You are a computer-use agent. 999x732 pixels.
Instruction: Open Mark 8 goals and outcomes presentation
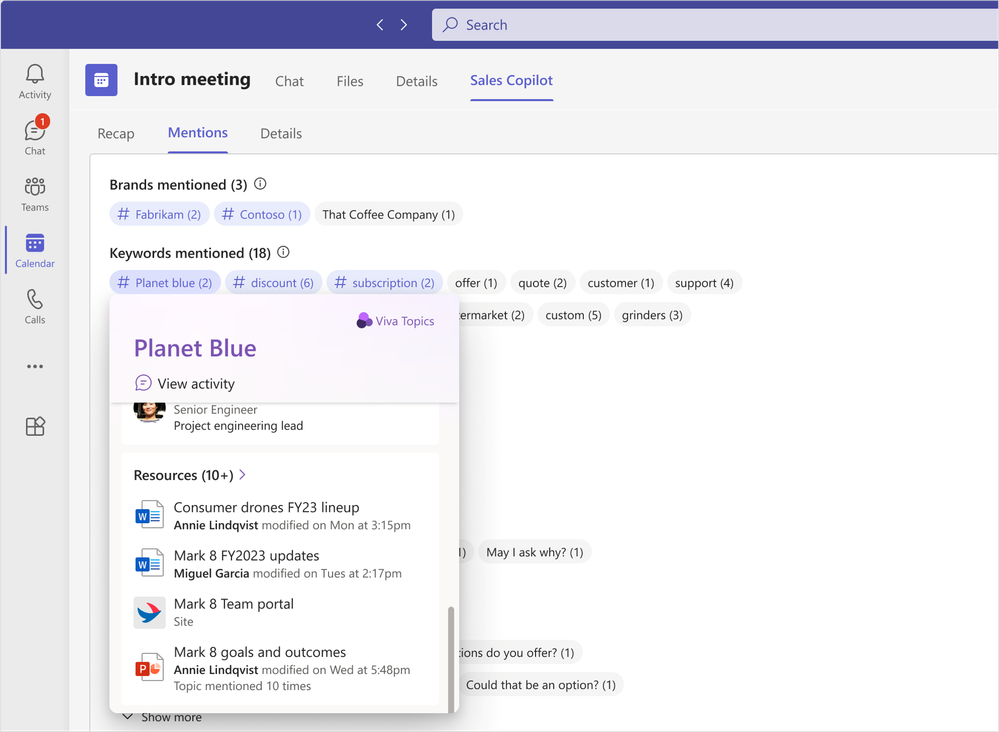tap(260, 652)
